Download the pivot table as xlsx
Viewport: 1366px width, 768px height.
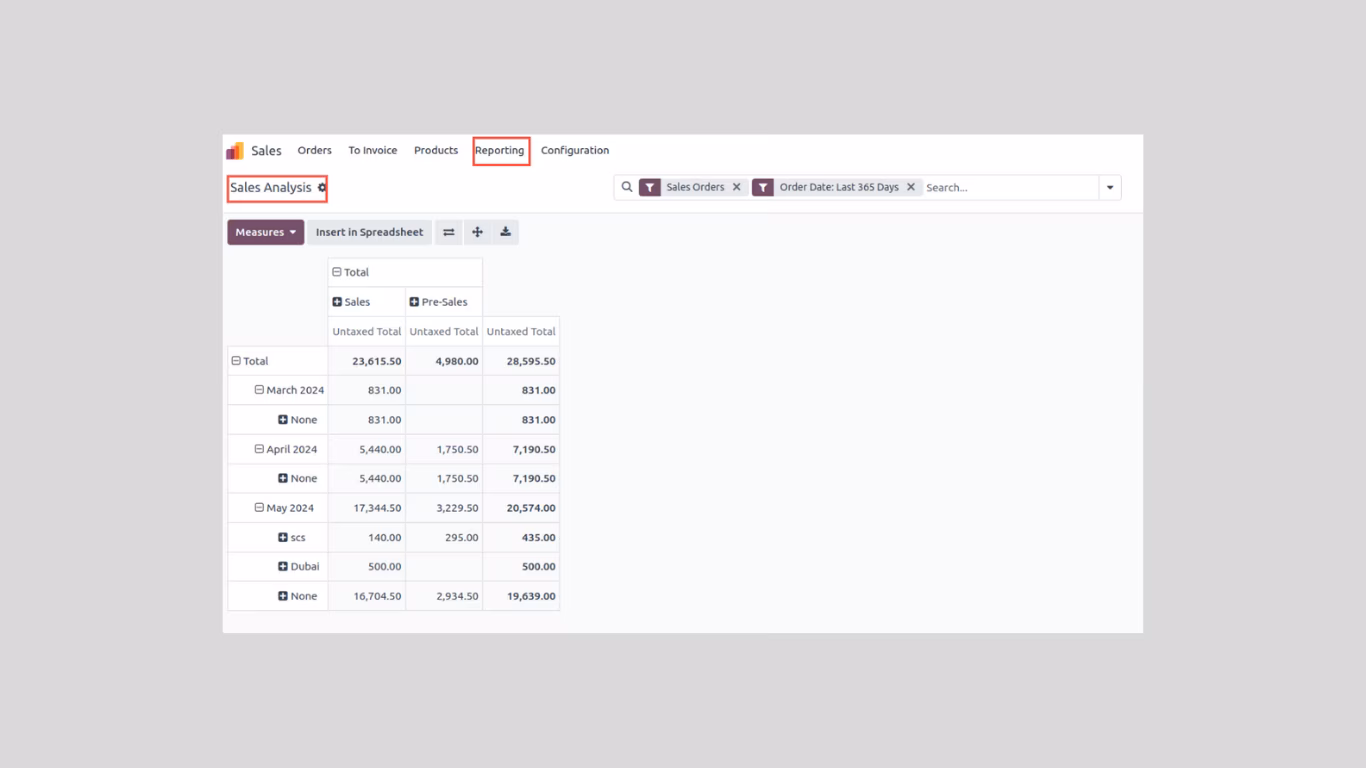(x=506, y=232)
